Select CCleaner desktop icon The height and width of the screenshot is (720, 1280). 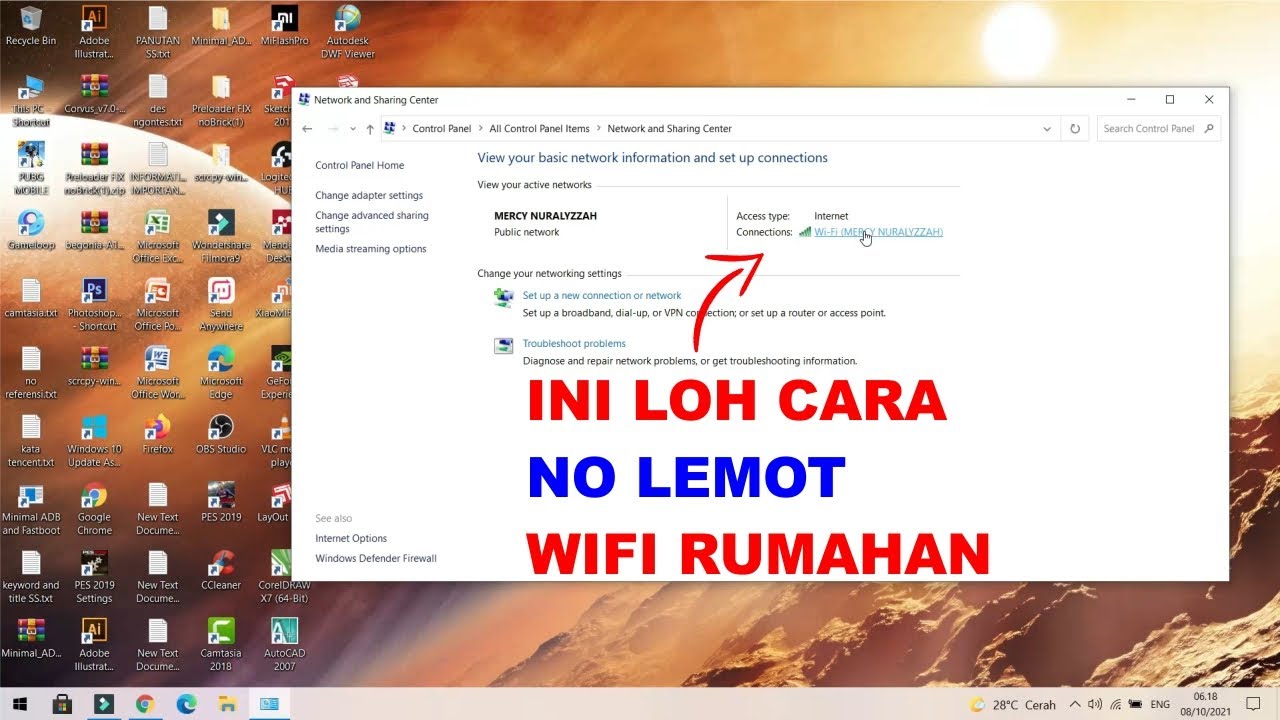(221, 570)
